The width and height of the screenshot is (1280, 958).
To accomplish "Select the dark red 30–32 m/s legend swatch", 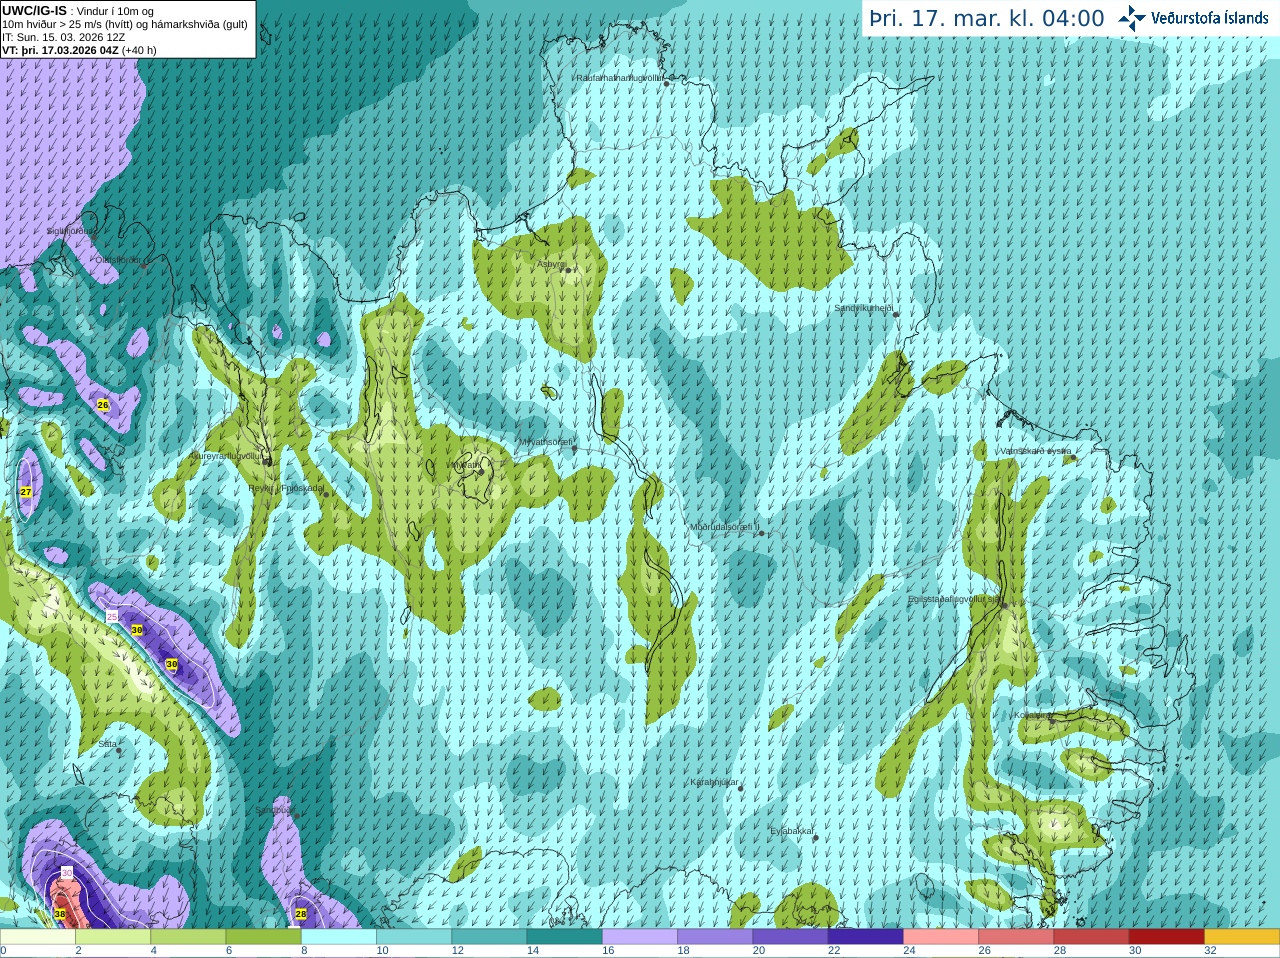I will [1166, 937].
